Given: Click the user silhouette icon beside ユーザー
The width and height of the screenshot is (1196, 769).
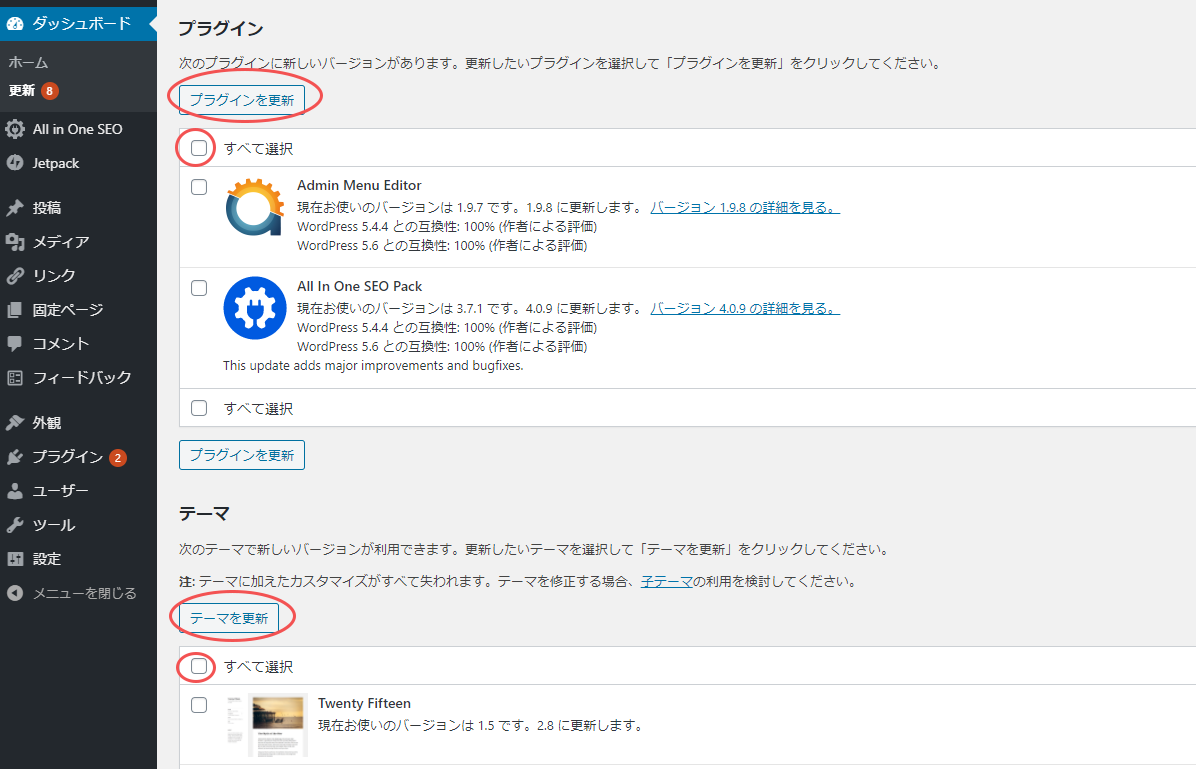Looking at the screenshot, I should pos(15,491).
